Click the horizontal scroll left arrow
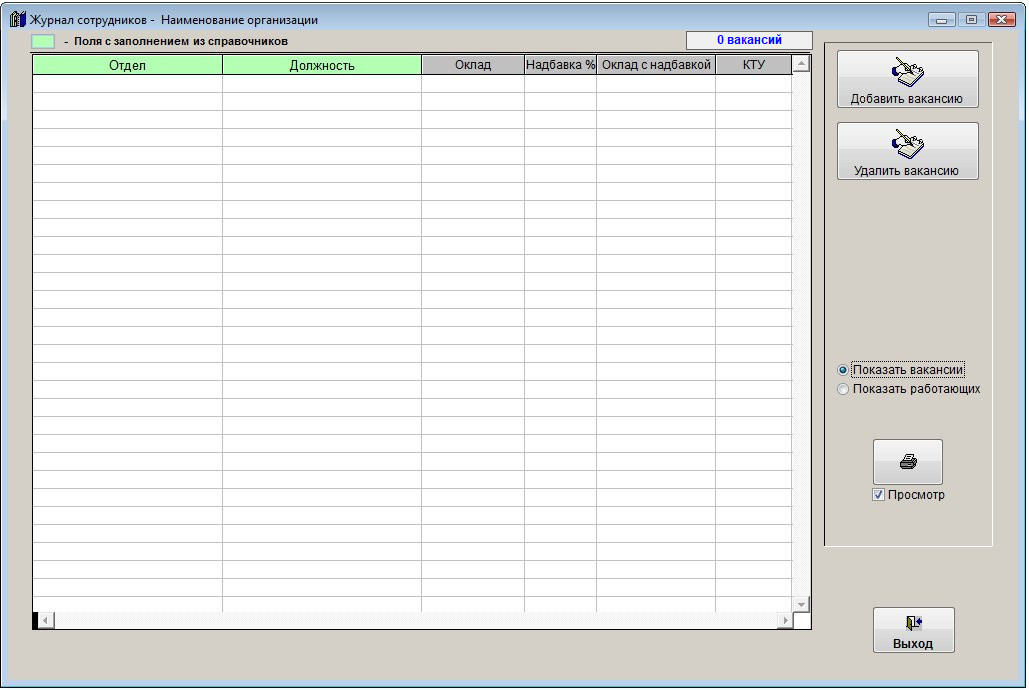This screenshot has width=1029, height=690. (45, 620)
